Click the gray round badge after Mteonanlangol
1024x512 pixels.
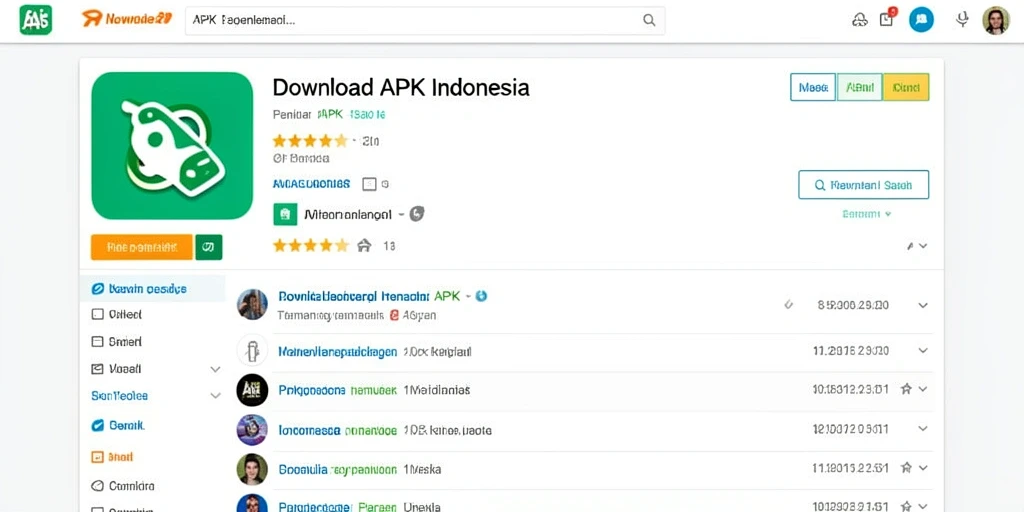pyautogui.click(x=417, y=214)
